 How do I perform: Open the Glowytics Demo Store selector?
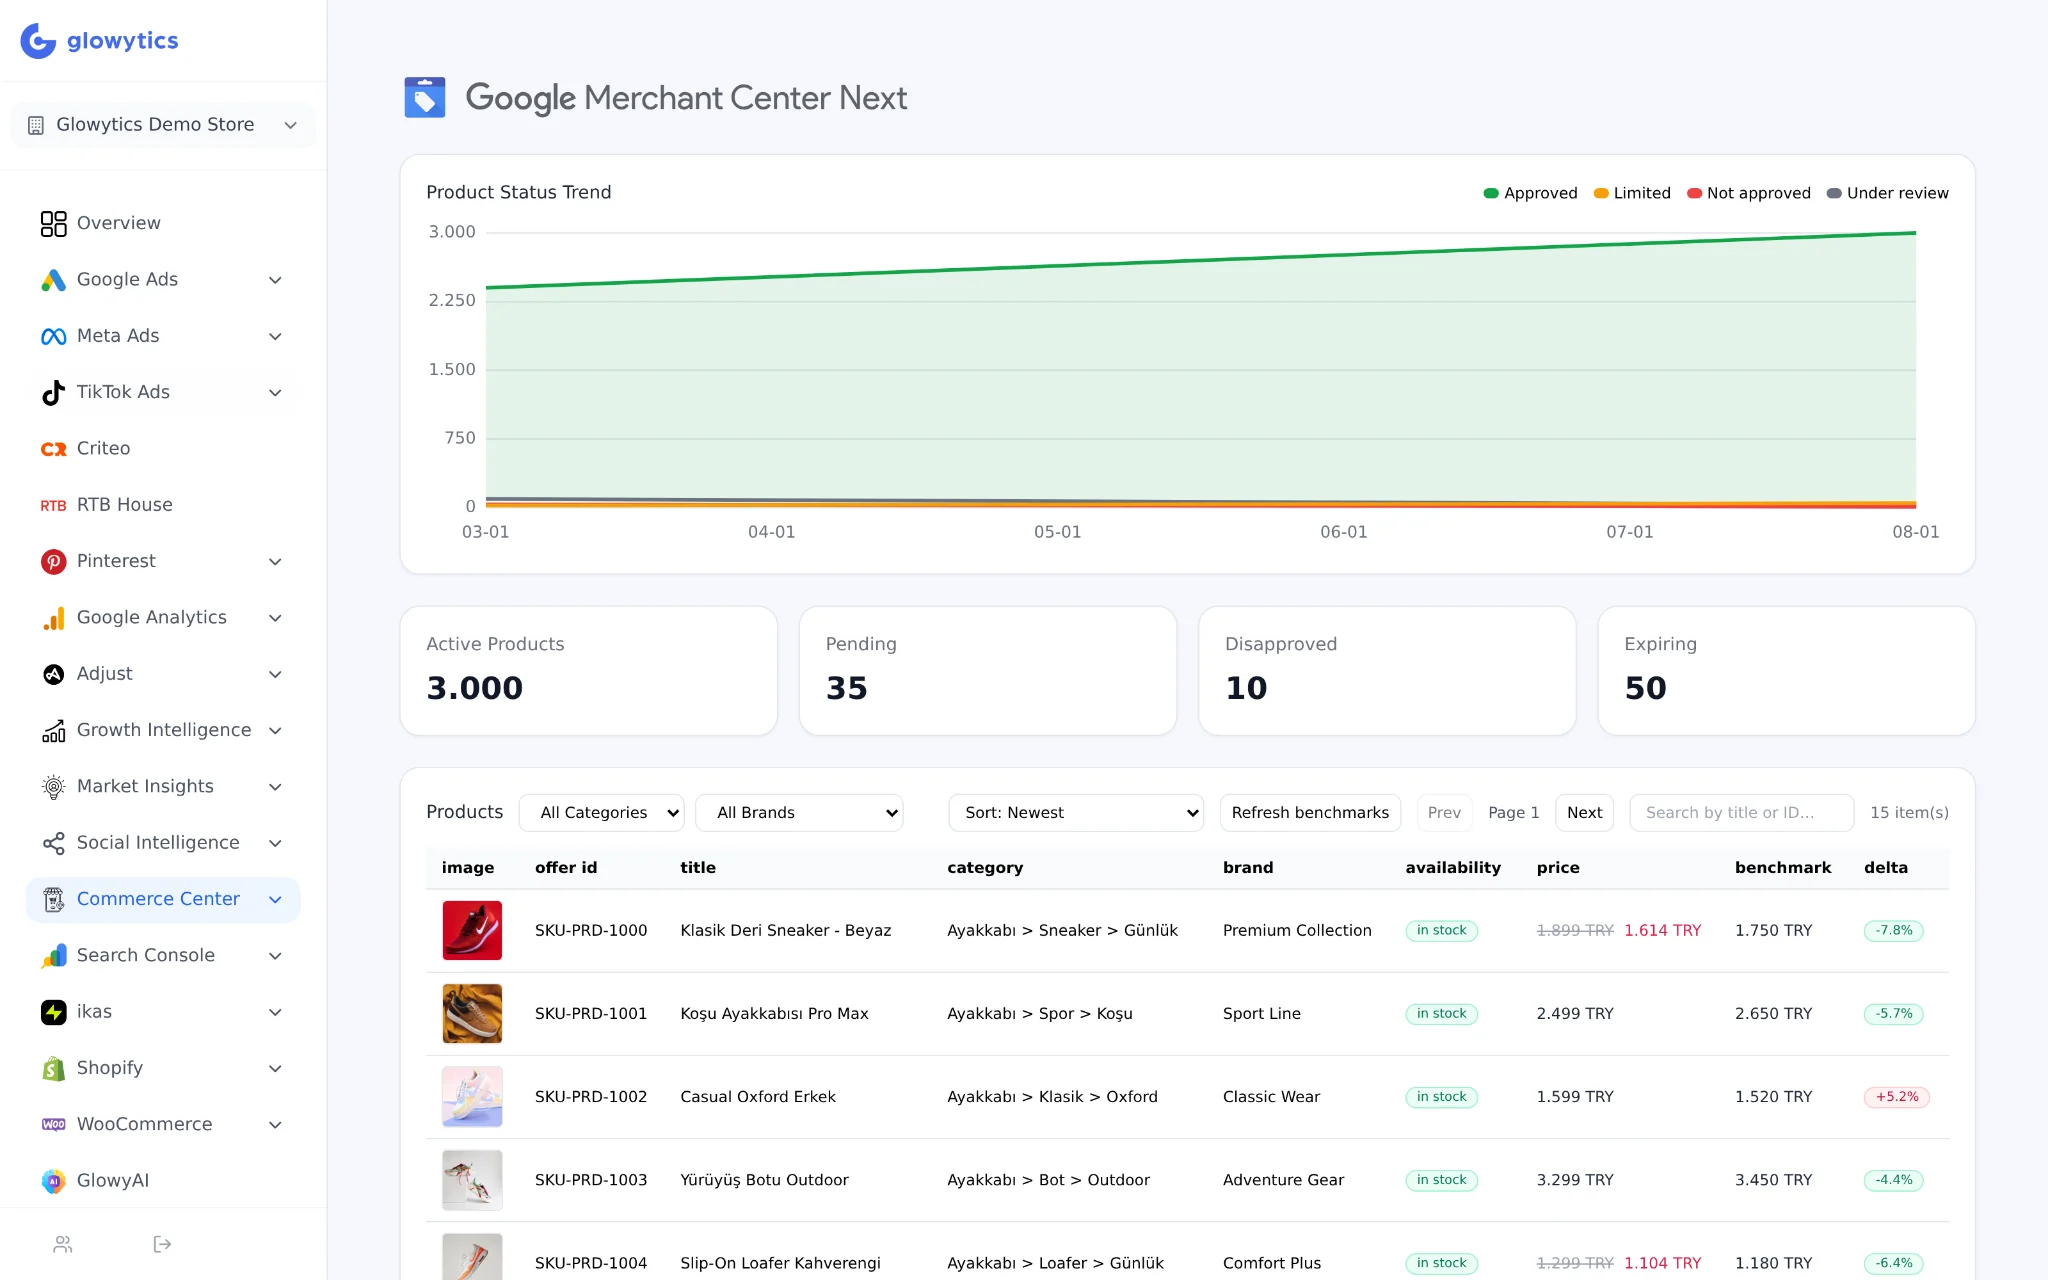(x=163, y=125)
